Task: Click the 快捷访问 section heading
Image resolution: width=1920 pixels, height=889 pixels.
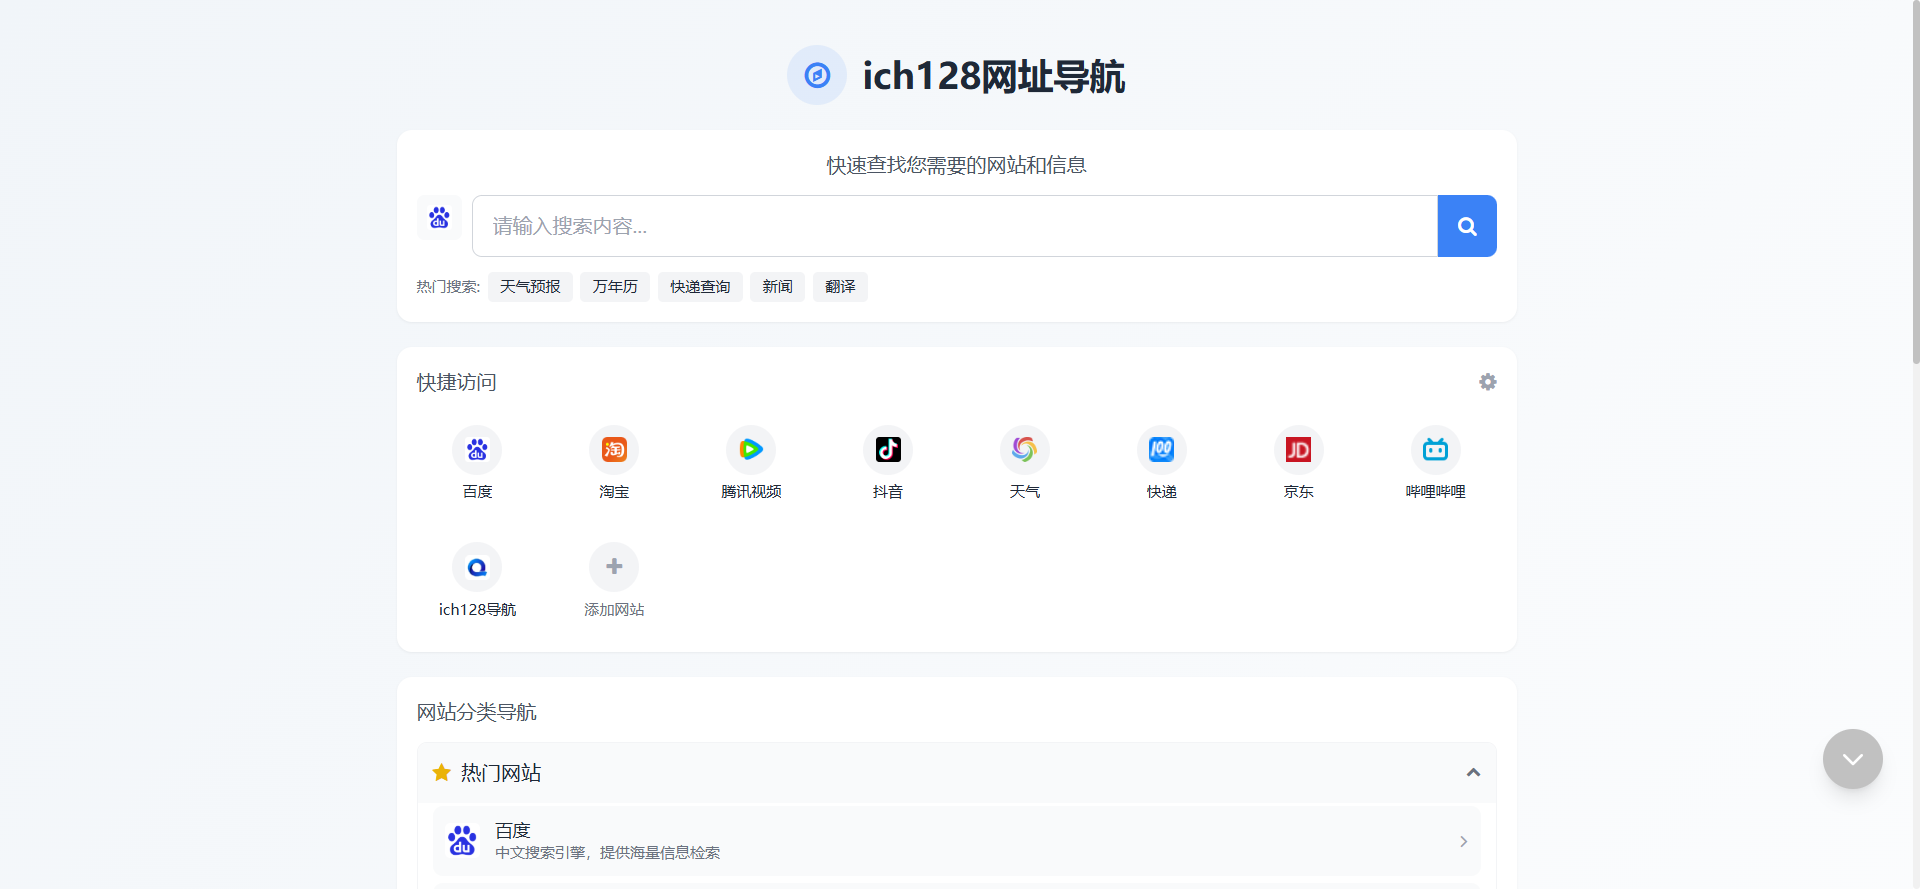Action: pos(457,382)
